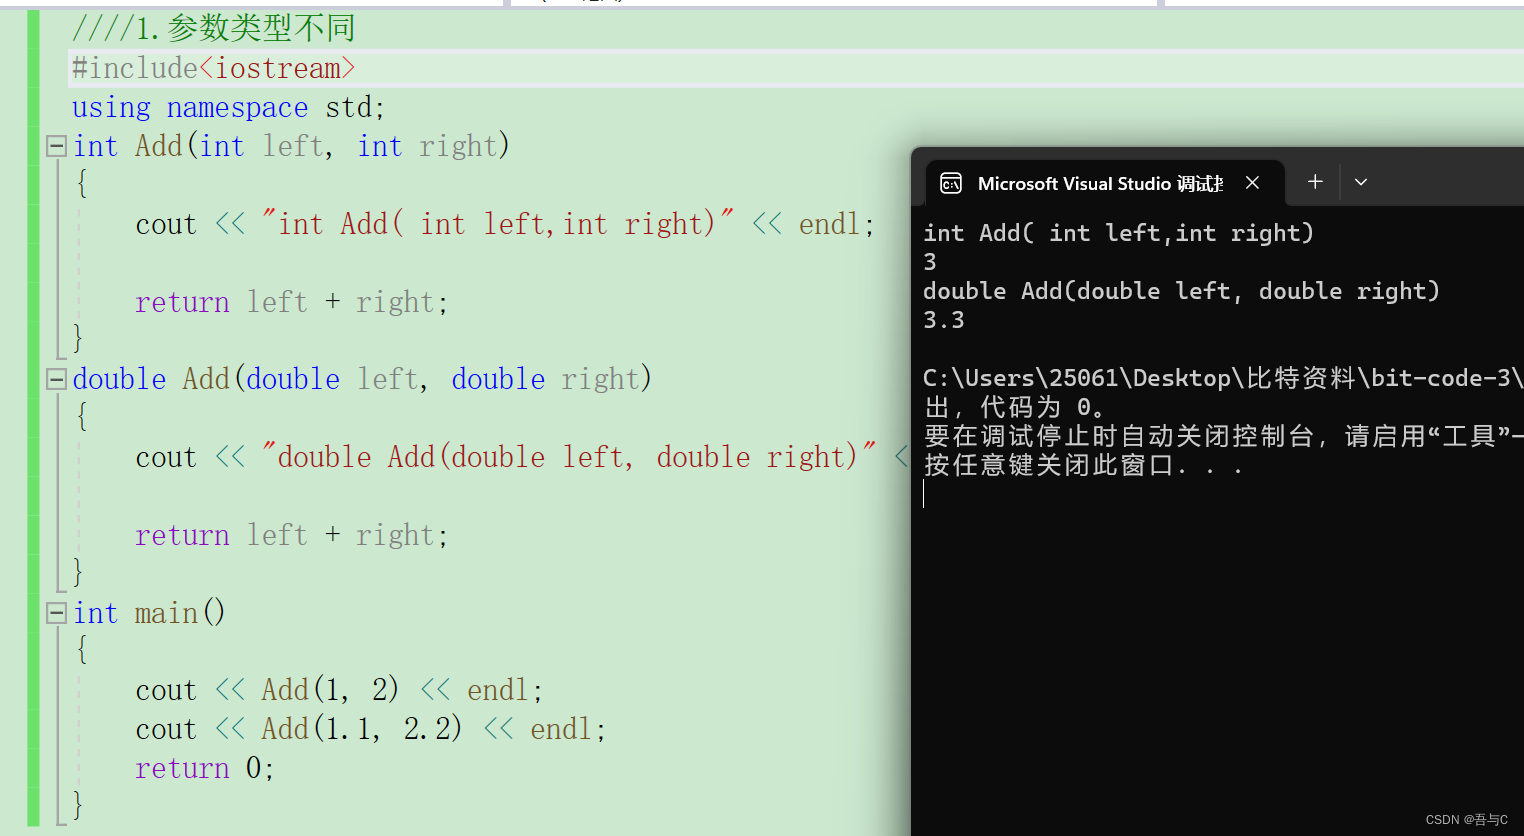The width and height of the screenshot is (1524, 836).
Task: Click console output 'double Add(double left, double right)'
Action: [x=1181, y=291]
